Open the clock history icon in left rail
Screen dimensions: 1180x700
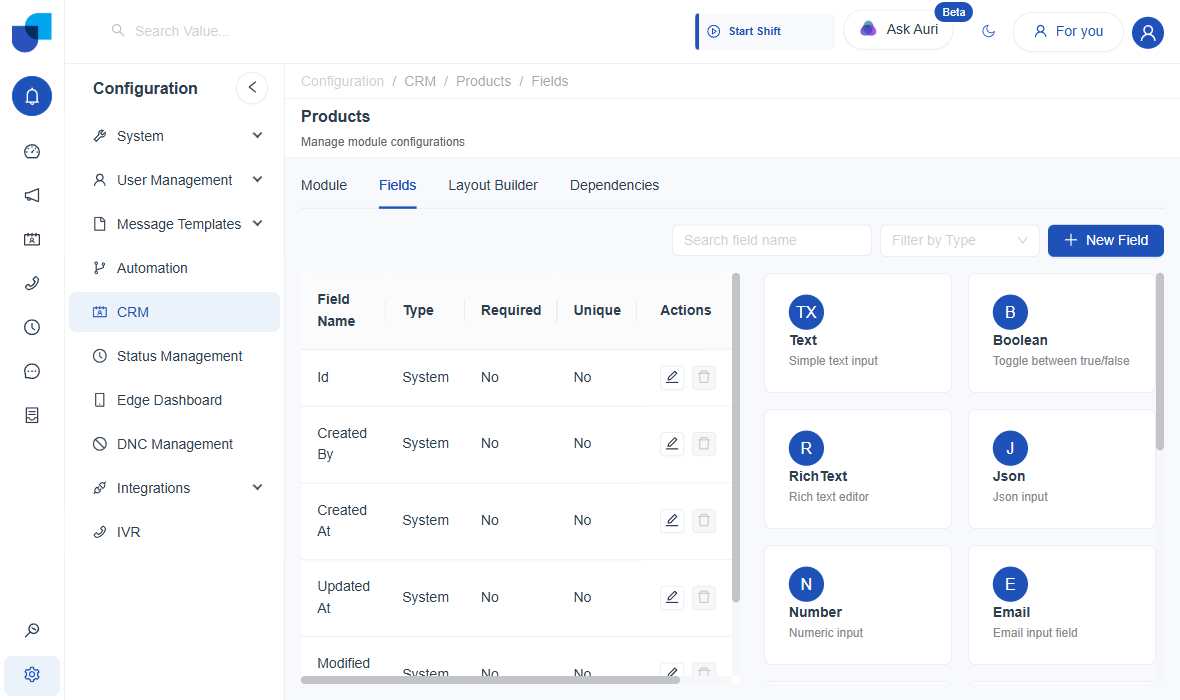click(32, 327)
